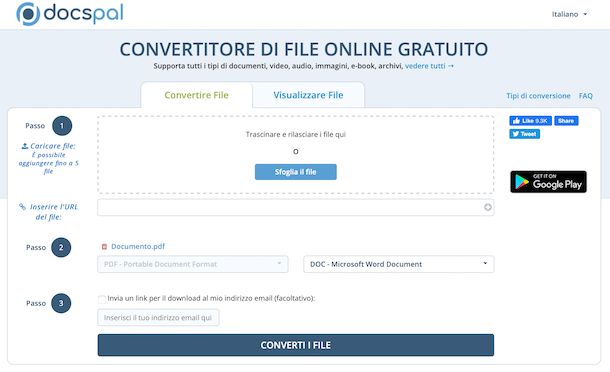Click the step 1 circle
Screen dimensions: 610x372
pos(62,126)
